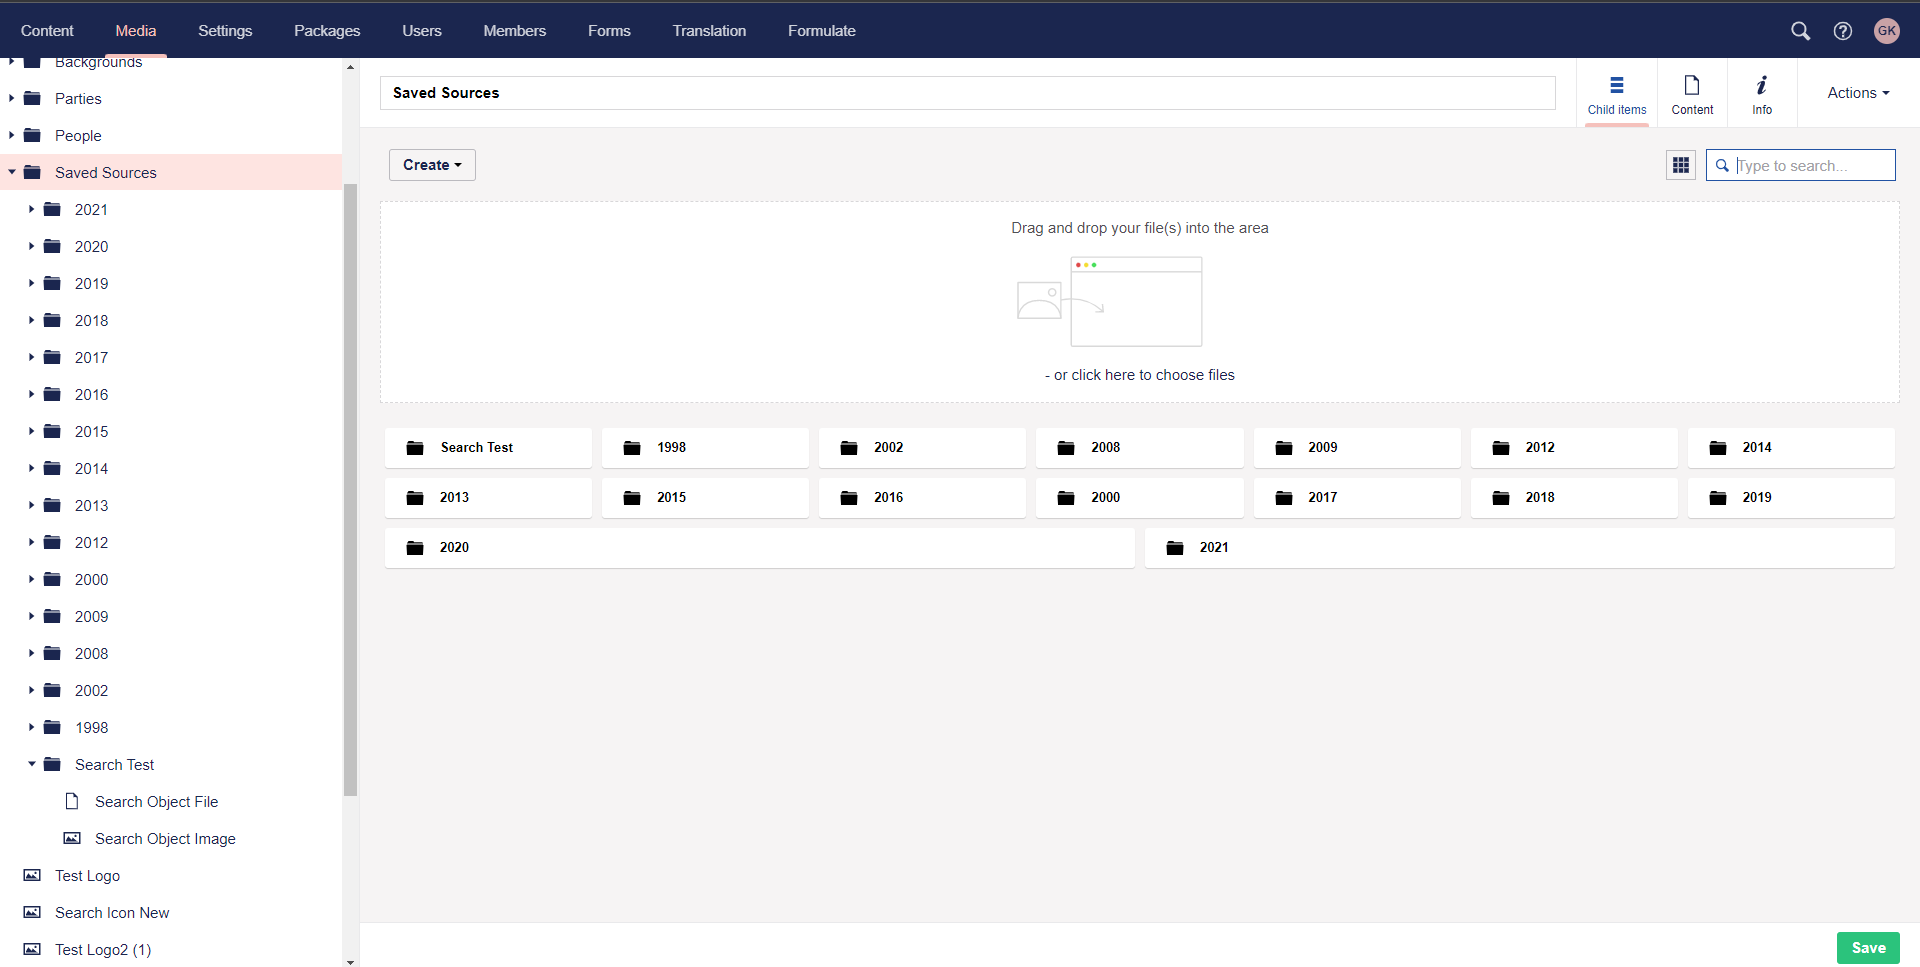
Task: Expand the People folder
Action: point(9,135)
